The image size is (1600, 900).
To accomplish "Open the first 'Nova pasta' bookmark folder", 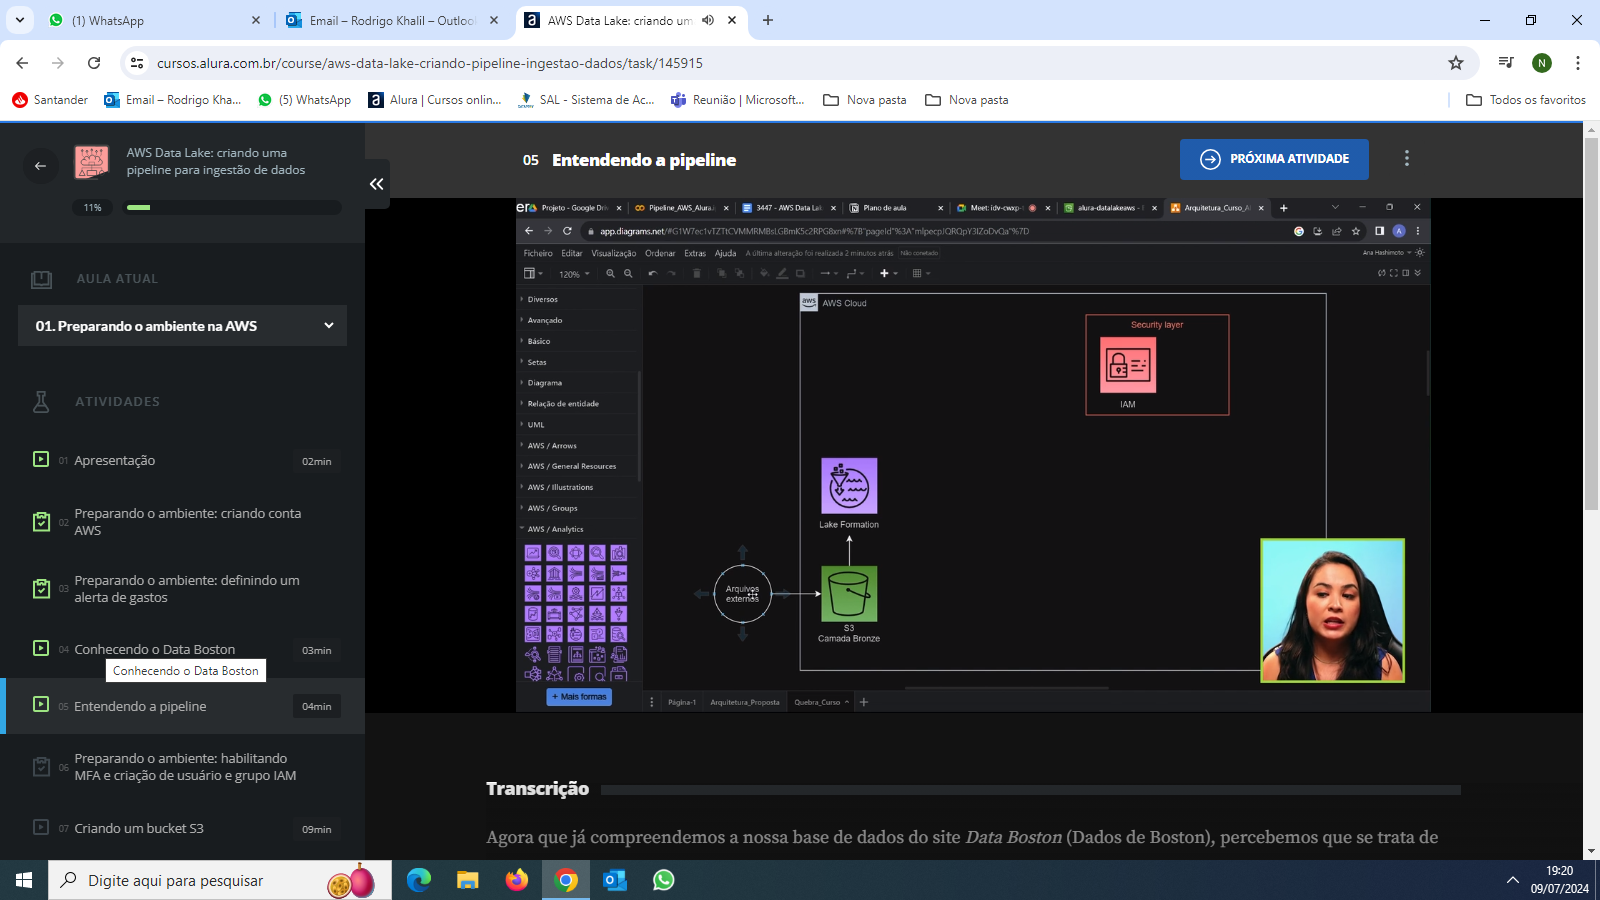I will 865,100.
